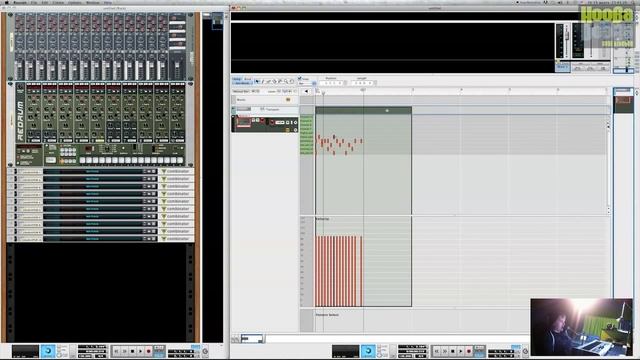The width and height of the screenshot is (640, 360).
Task: Click Fast Forward in the sequencer window transport
Action: click(444, 351)
